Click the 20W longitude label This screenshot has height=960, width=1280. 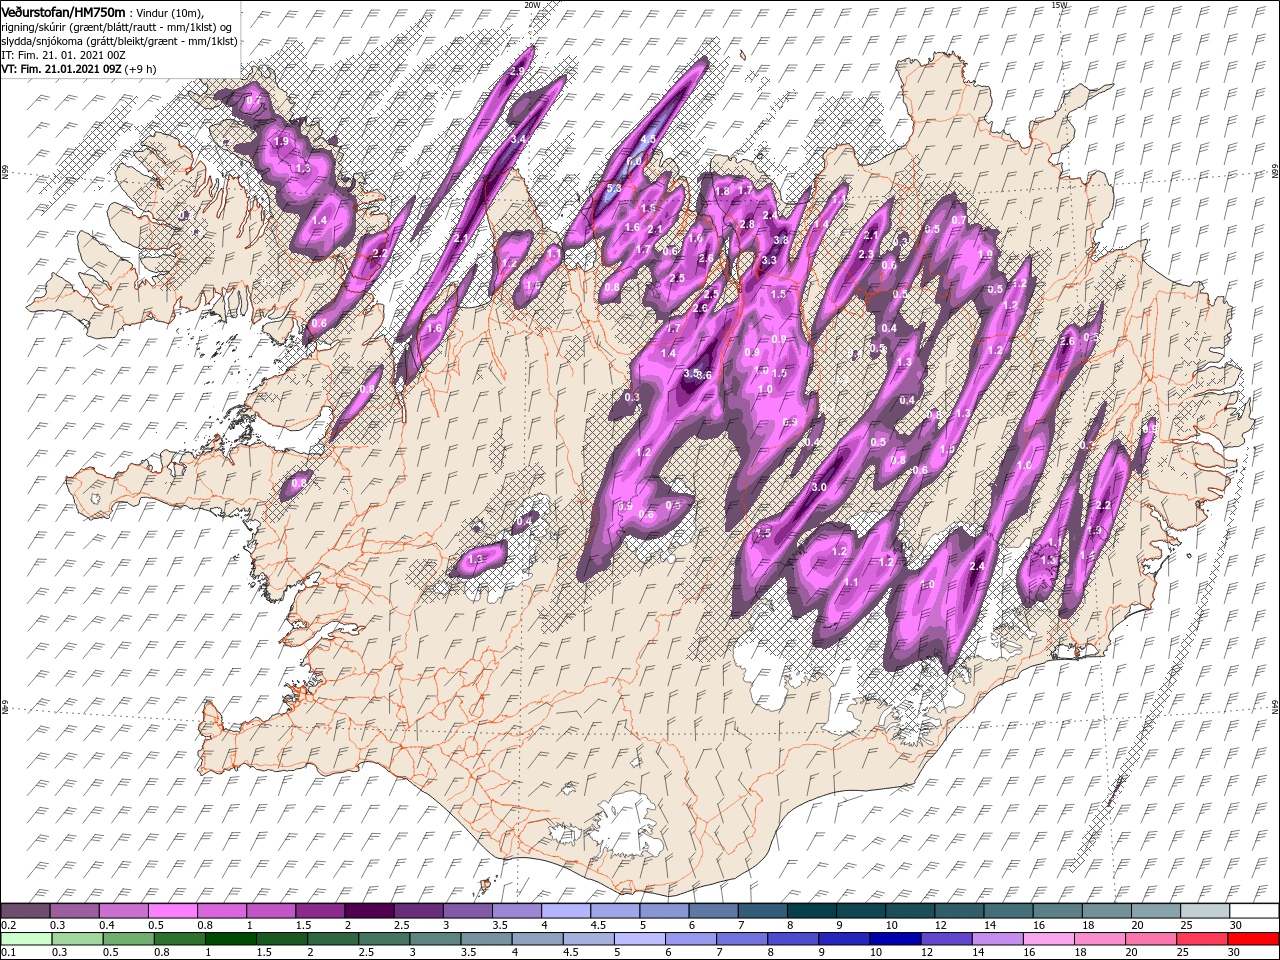[x=532, y=5]
